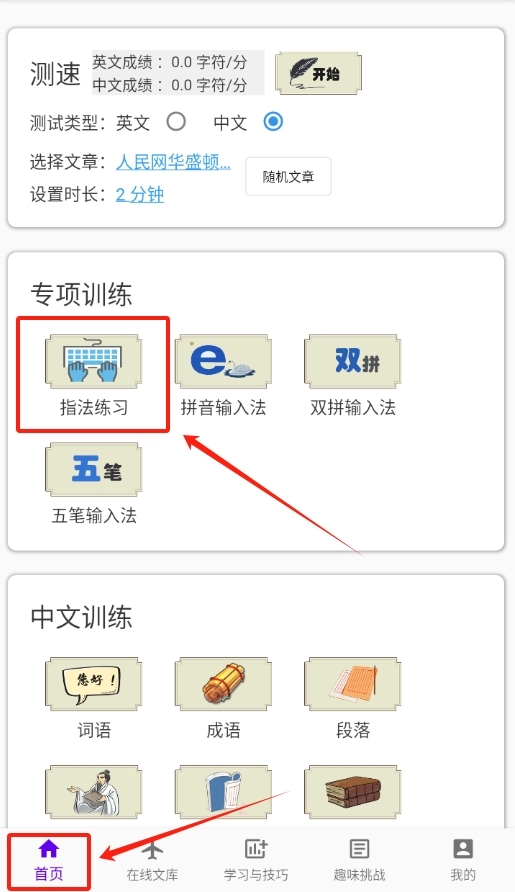This screenshot has width=515, height=892.
Task: Open 拼音输入法 training icon
Action: 223,362
